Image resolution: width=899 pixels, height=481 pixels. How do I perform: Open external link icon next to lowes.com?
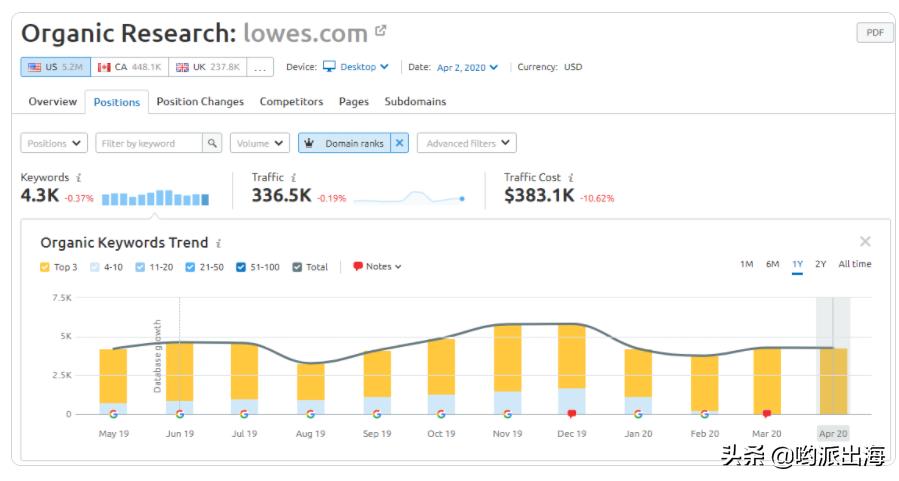tap(381, 30)
